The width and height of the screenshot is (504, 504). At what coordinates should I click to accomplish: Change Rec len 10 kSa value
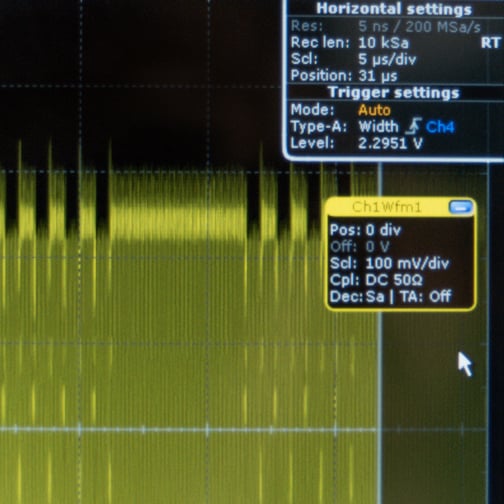(383, 43)
